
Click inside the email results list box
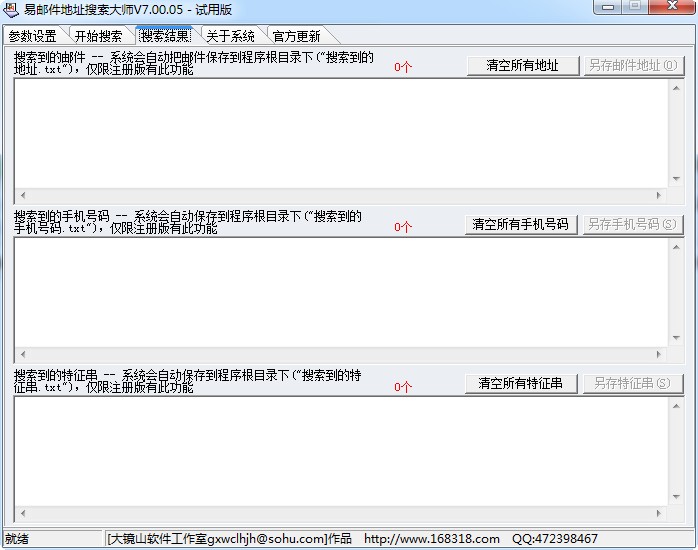pos(341,133)
